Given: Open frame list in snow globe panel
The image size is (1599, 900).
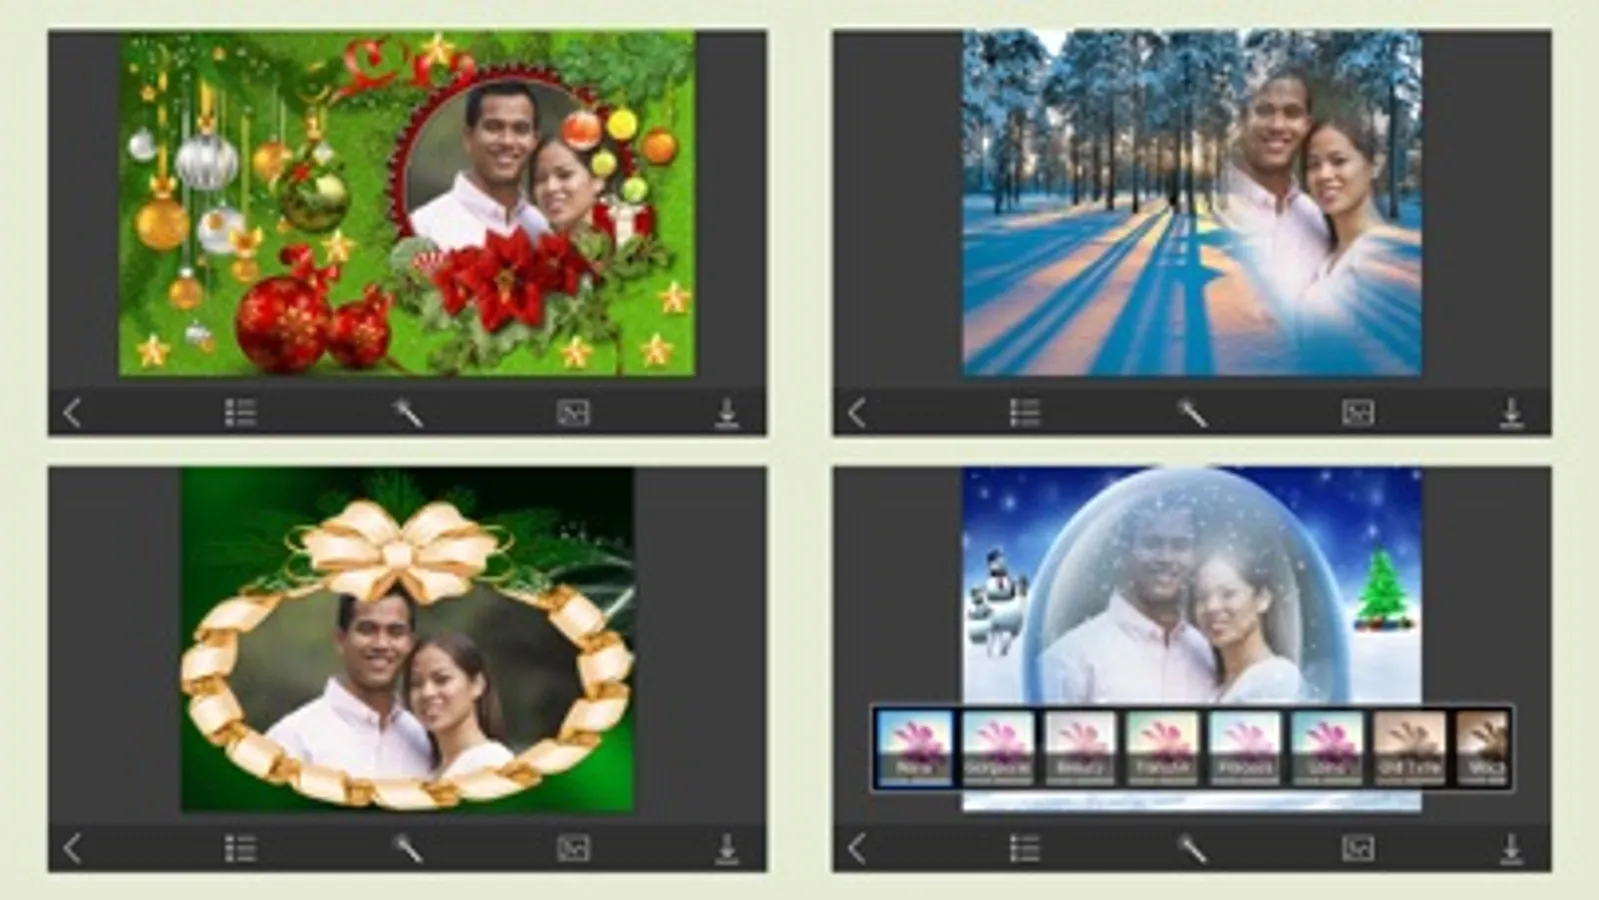Looking at the screenshot, I should [x=1025, y=848].
